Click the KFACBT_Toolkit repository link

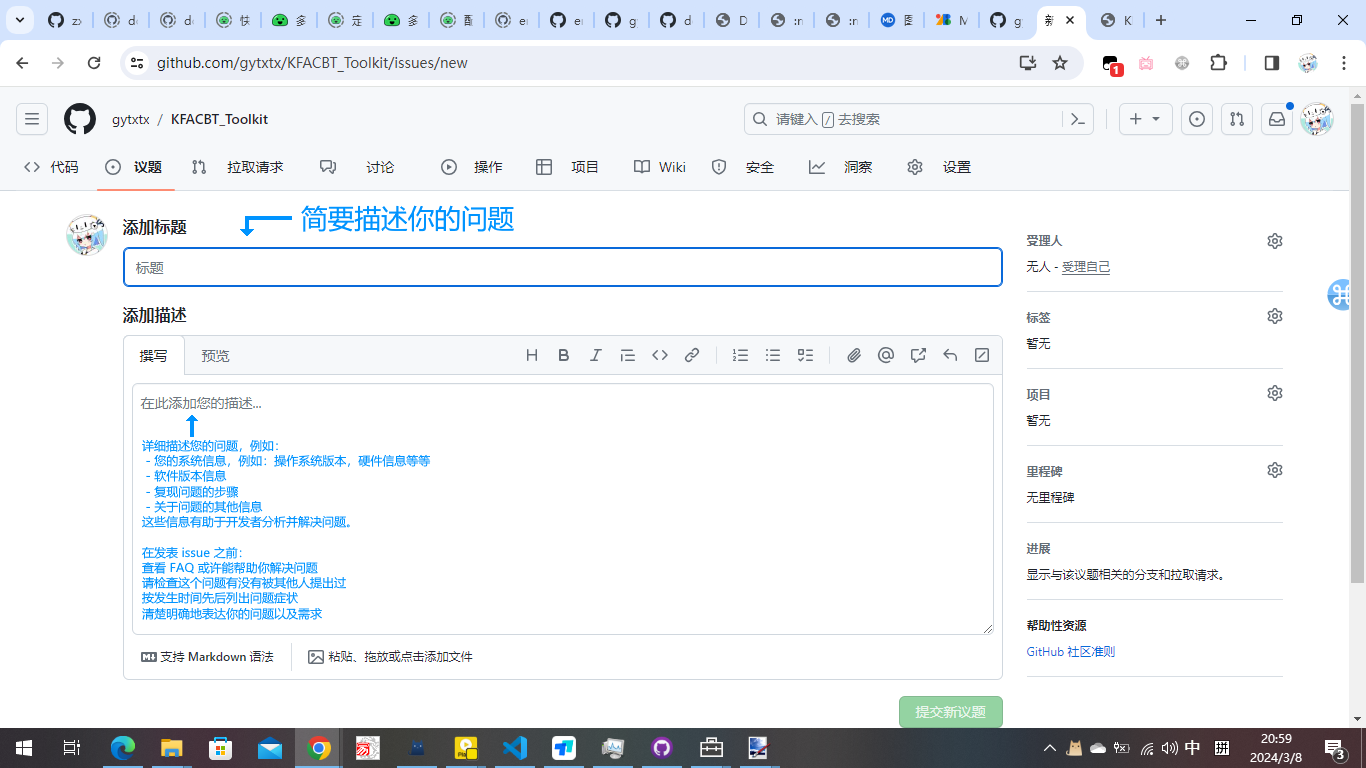(x=219, y=119)
